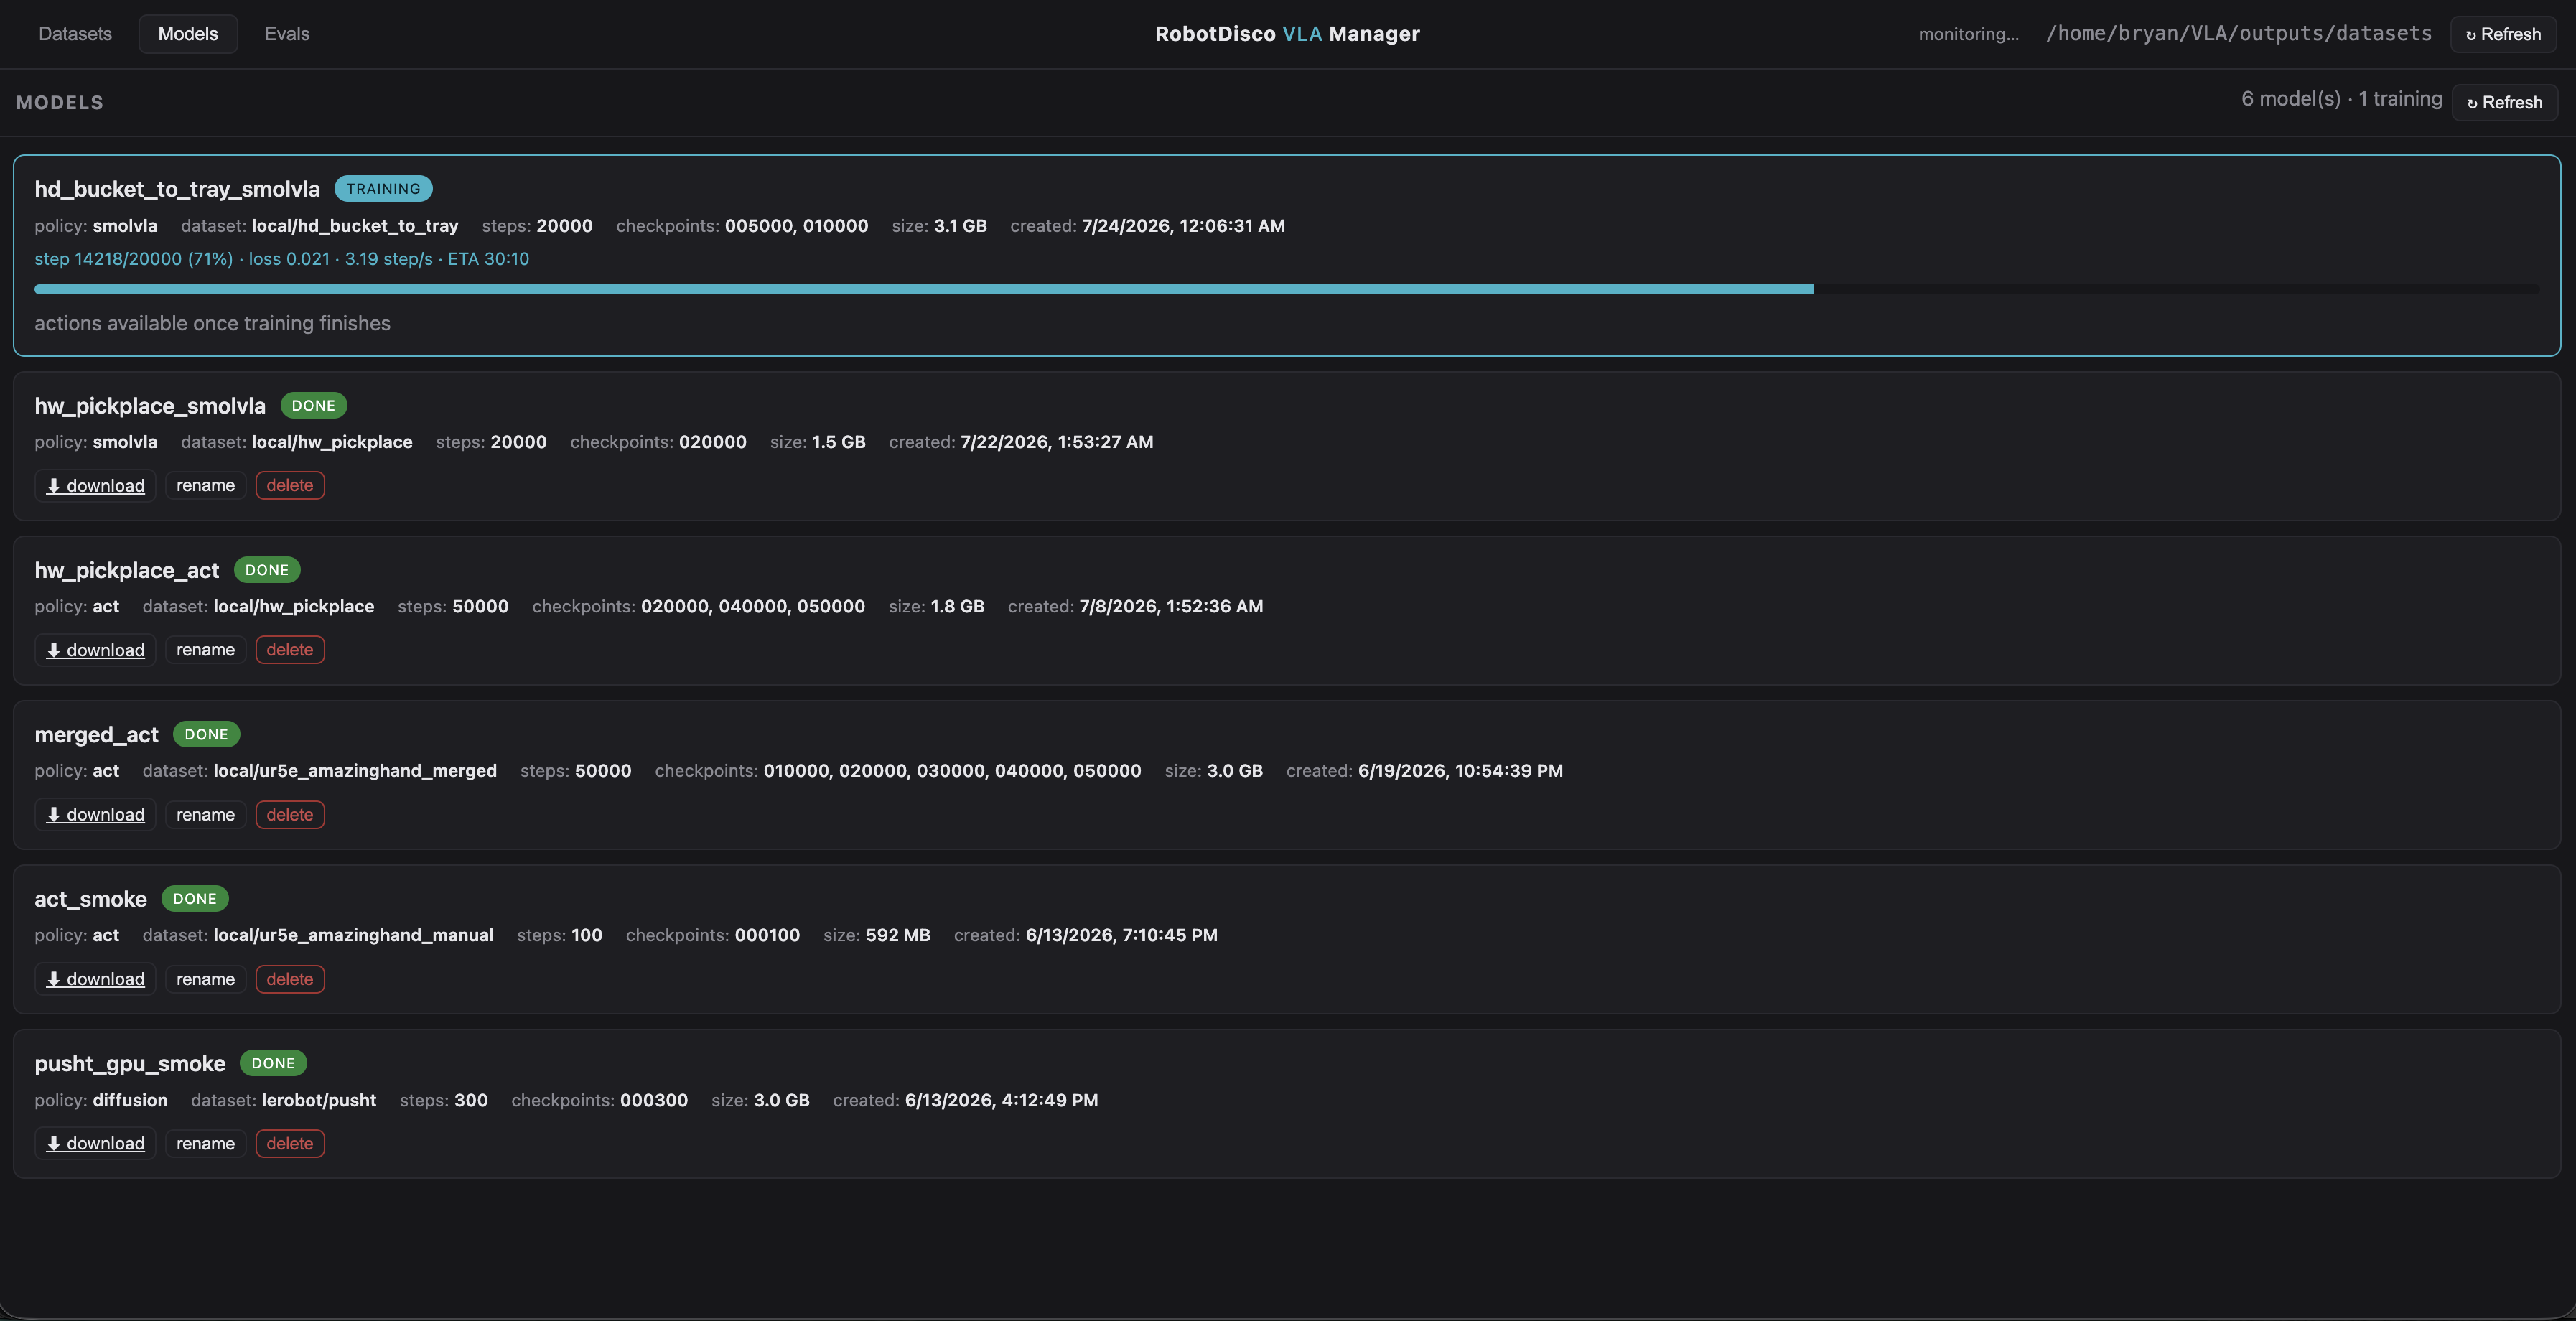
Task: Select the Models tab
Action: [188, 34]
